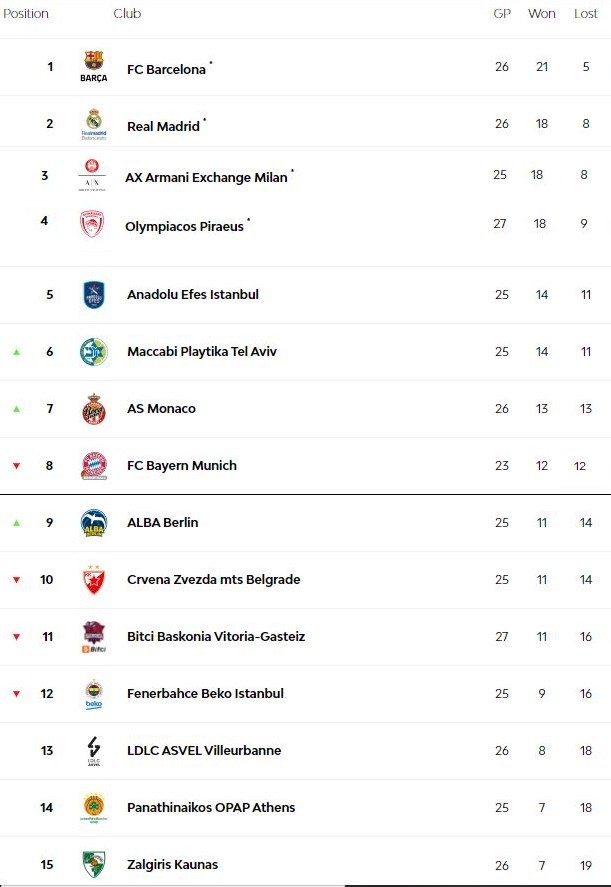This screenshot has width=611, height=887.
Task: Sort standings by Won column header
Action: click(x=542, y=14)
